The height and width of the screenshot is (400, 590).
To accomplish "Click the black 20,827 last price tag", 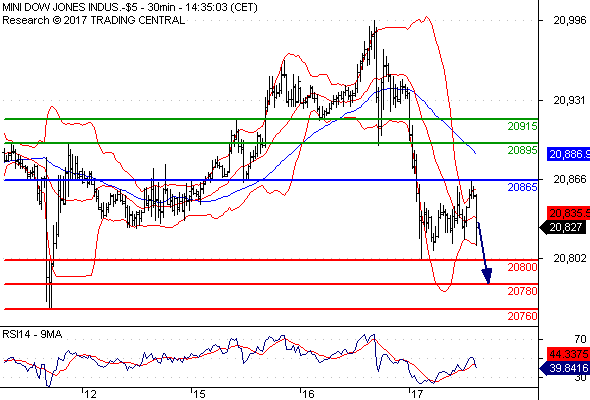I will pos(563,227).
